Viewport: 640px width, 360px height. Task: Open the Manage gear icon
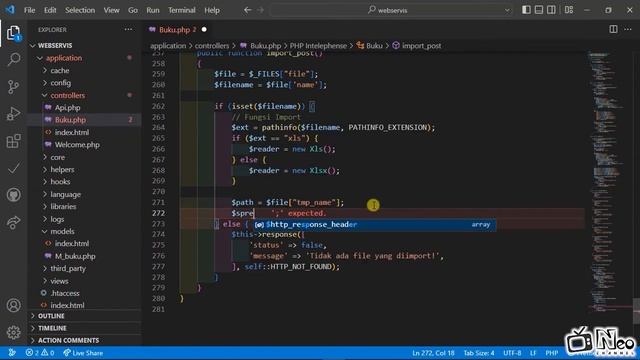[x=13, y=332]
